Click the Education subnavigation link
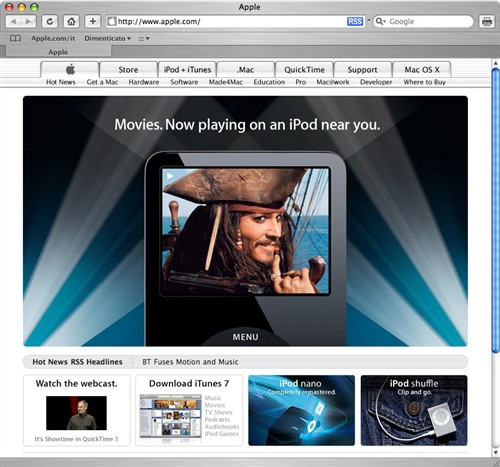The height and width of the screenshot is (467, 500). [269, 82]
